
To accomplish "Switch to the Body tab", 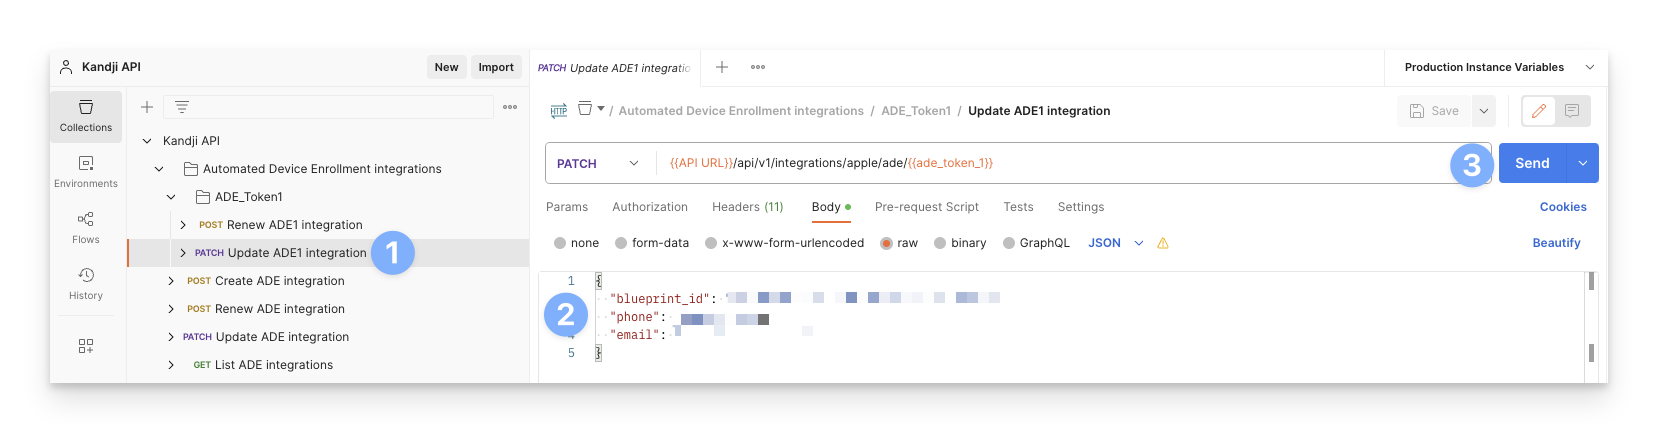I will pos(831,207).
